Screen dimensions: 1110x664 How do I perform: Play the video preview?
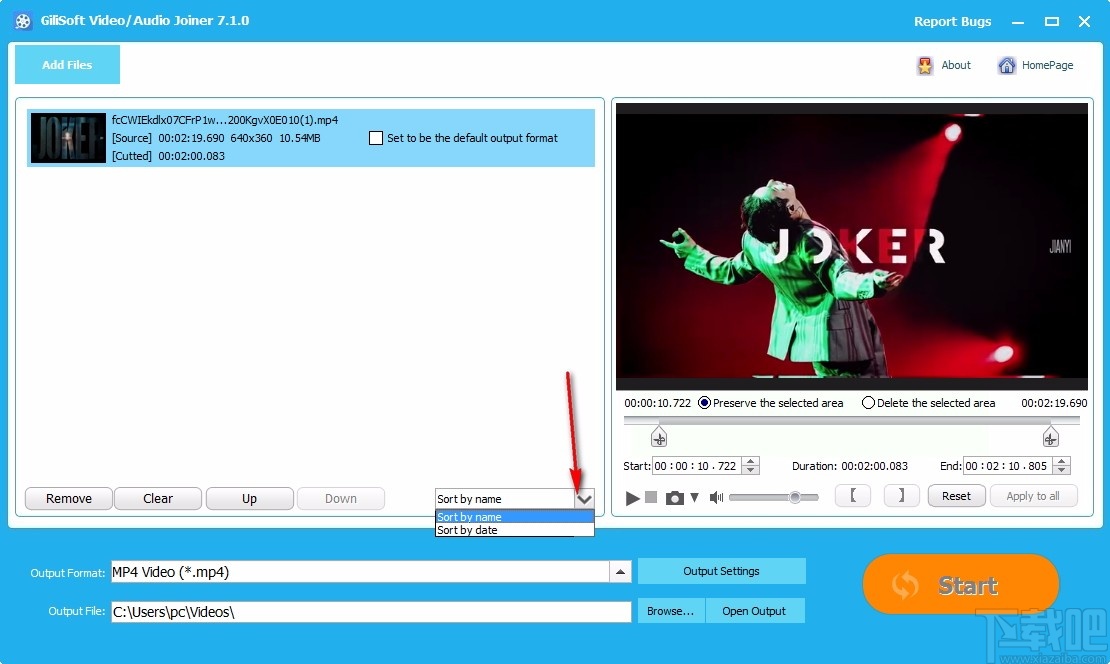pos(631,496)
